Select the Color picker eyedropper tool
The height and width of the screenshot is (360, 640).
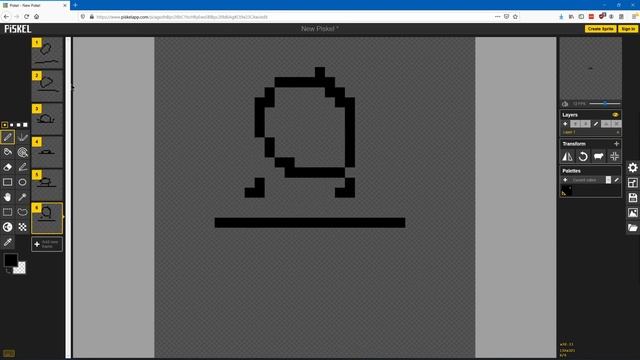click(x=7, y=242)
